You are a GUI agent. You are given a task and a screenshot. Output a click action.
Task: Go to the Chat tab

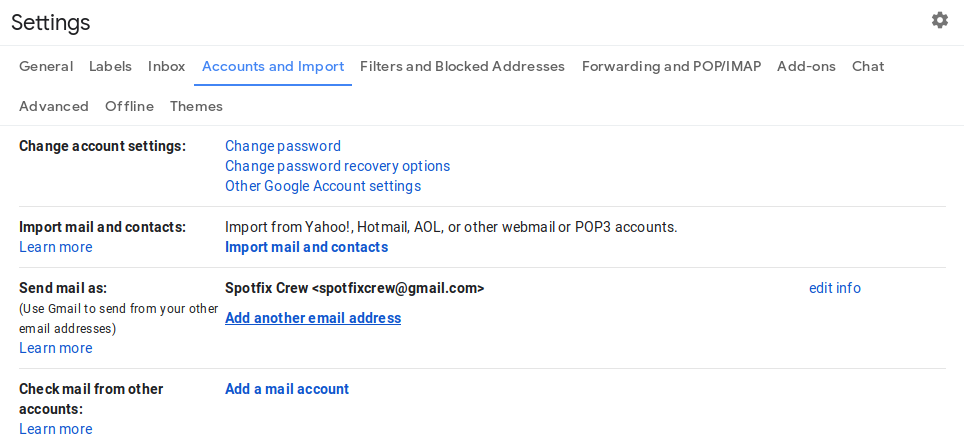[868, 66]
